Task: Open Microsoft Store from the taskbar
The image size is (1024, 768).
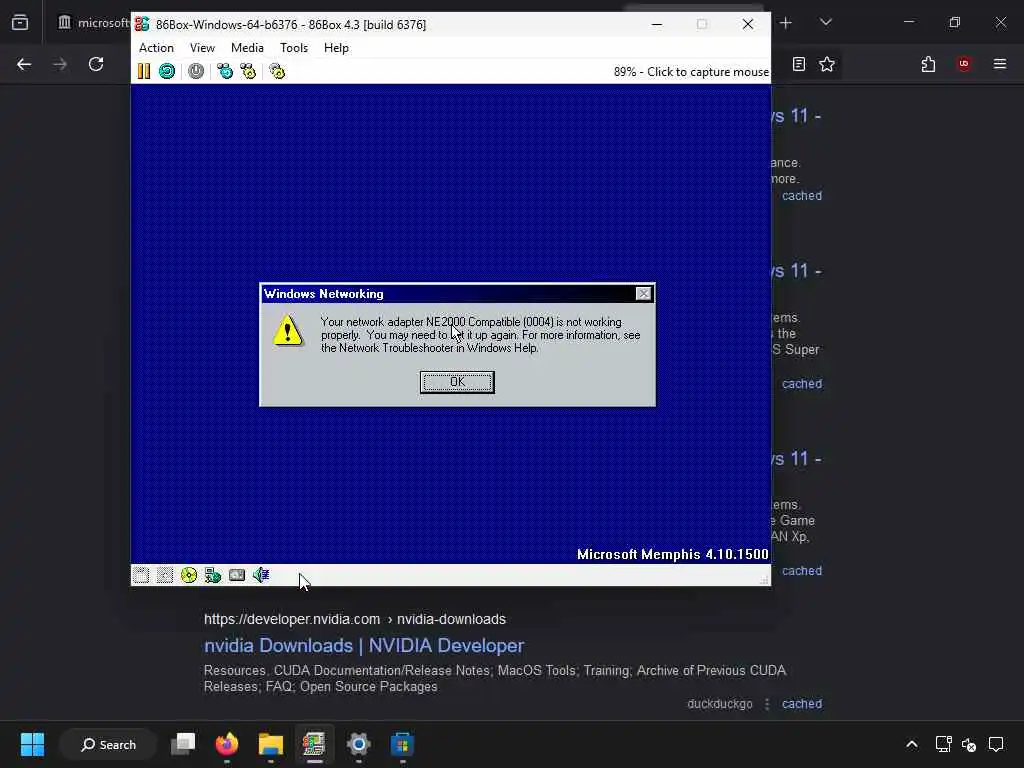Action: click(x=402, y=744)
